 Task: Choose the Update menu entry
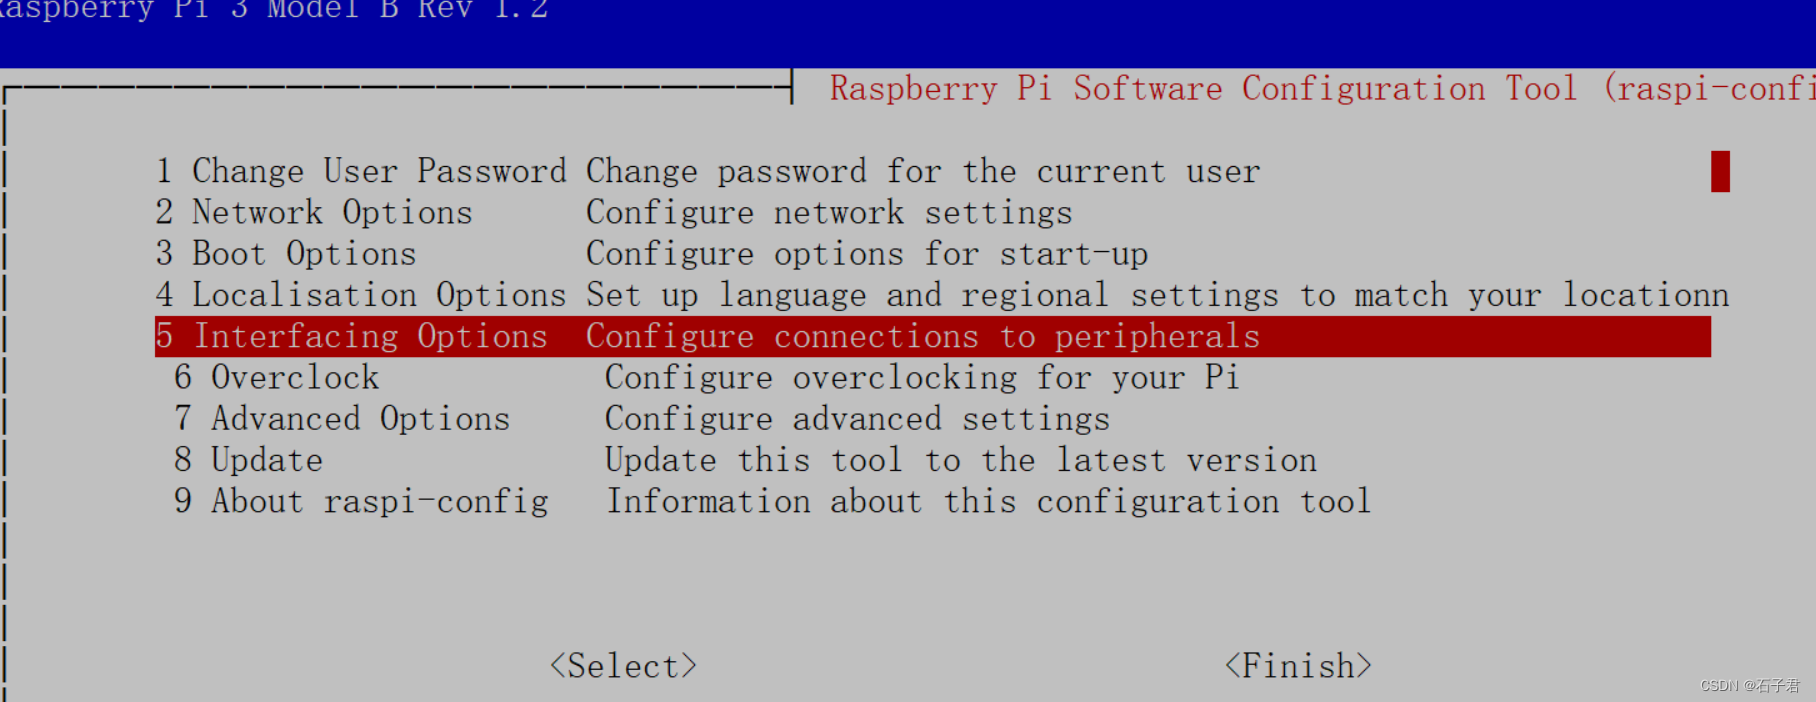tap(249, 460)
